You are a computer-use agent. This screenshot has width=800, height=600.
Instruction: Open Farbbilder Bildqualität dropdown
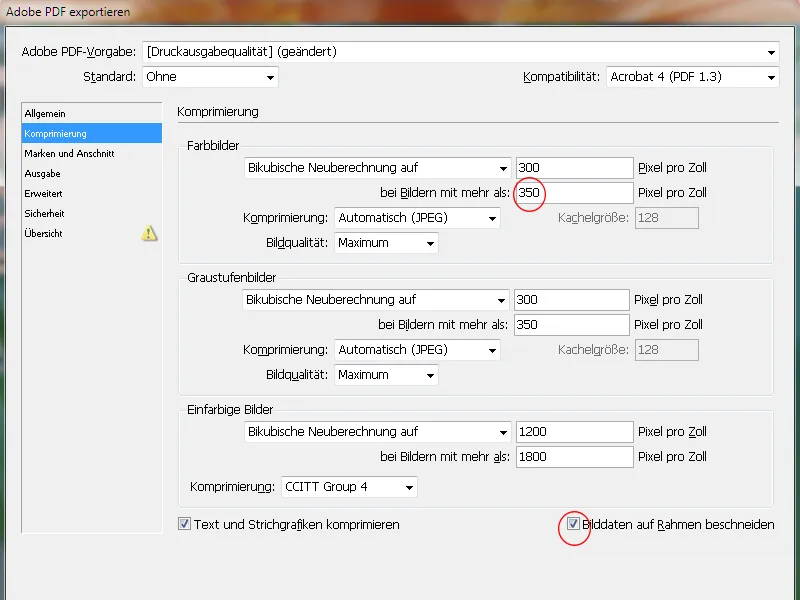(x=386, y=243)
